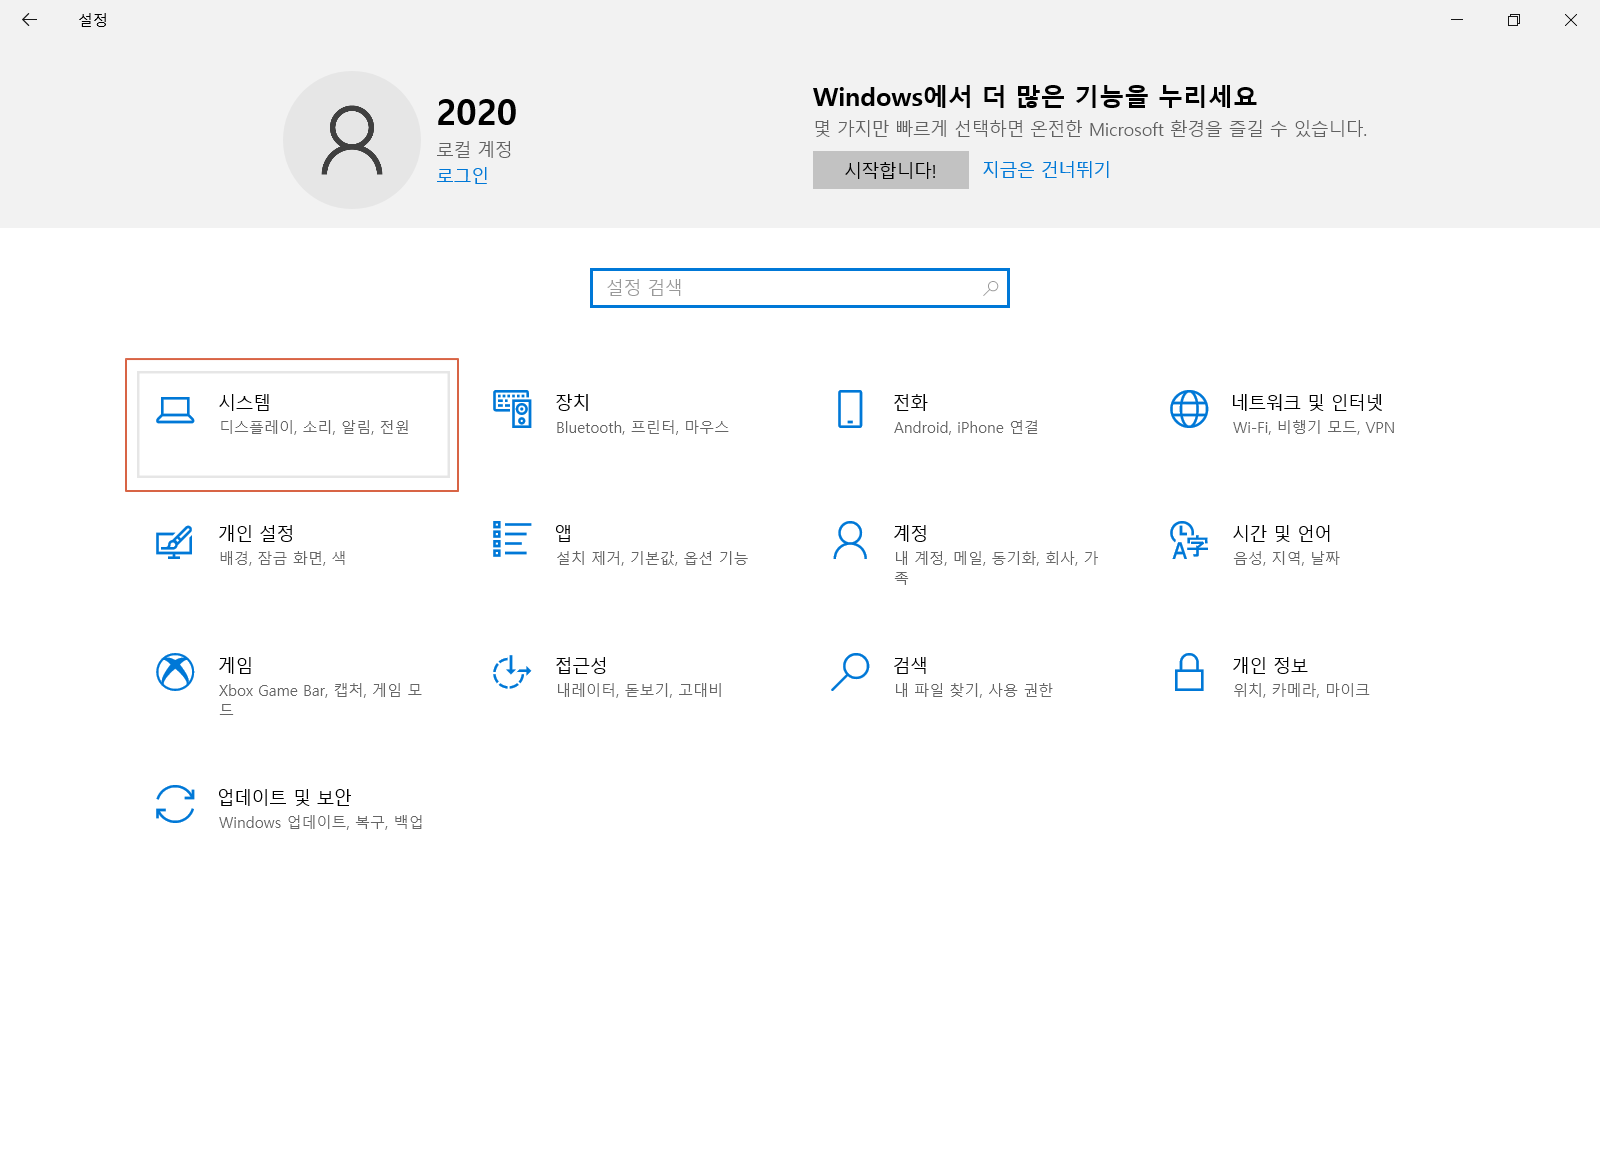This screenshot has height=1150, width=1600.
Task: Click '내레이터, 돋보기, 고대비' description text
Action: click(x=639, y=690)
